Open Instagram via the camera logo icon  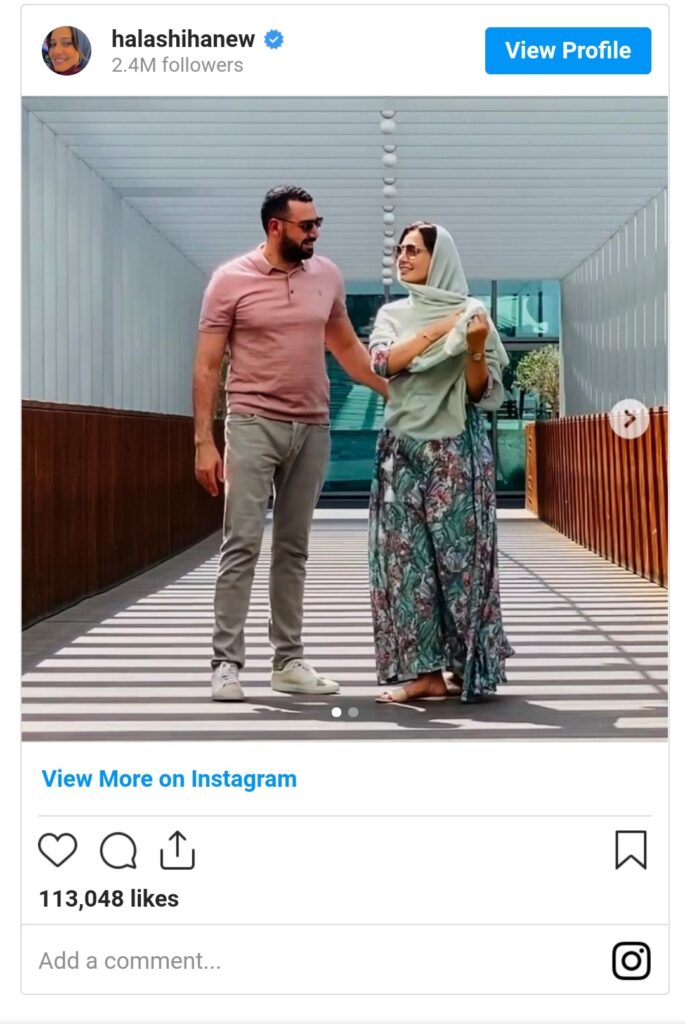(631, 961)
